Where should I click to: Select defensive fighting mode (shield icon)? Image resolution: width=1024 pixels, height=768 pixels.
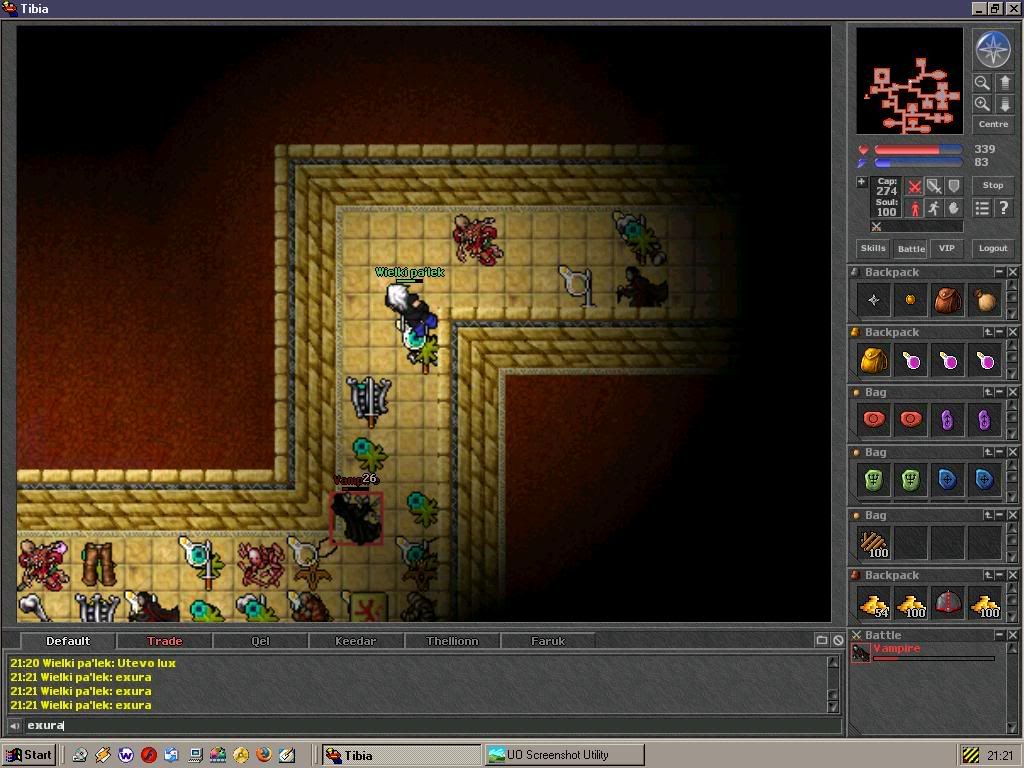point(953,187)
